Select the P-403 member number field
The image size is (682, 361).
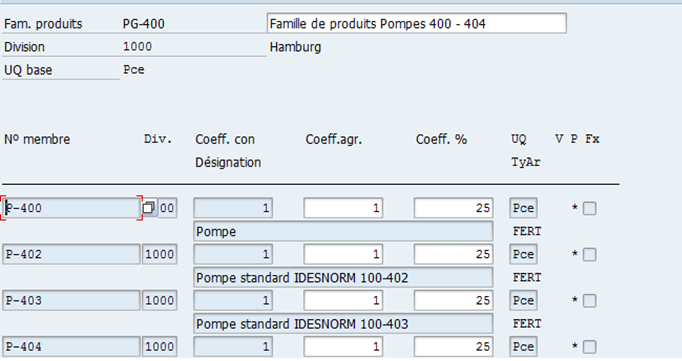[71, 300]
